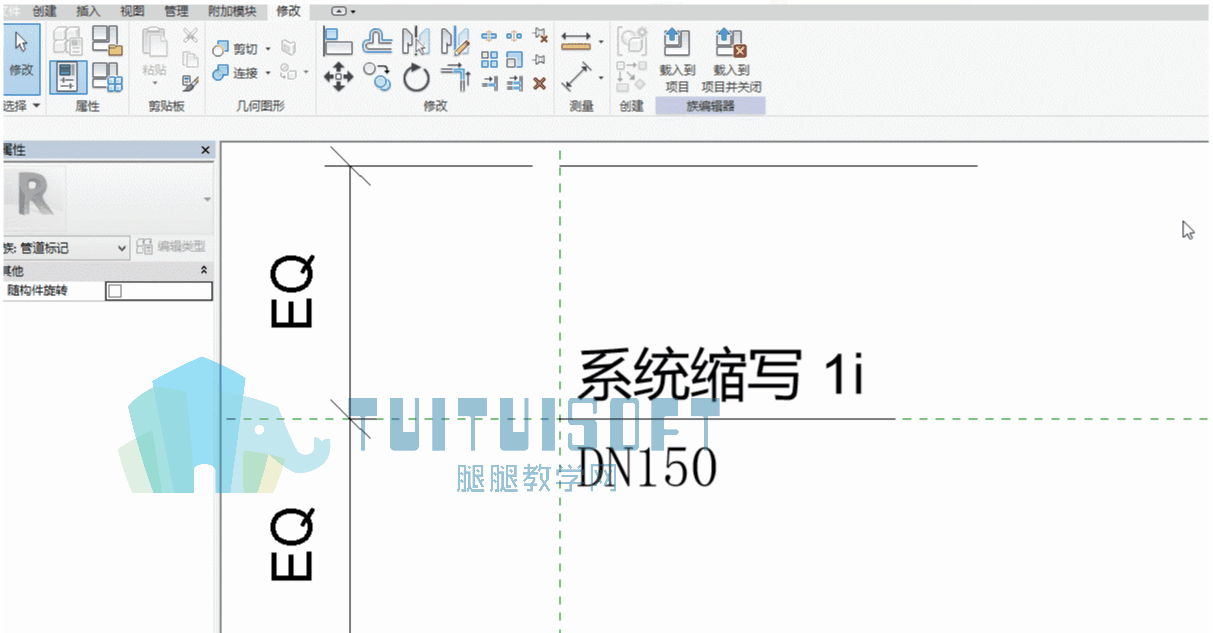The image size is (1213, 633).
Task: Select the Match Type Properties paintbrush icon
Action: pos(190,83)
